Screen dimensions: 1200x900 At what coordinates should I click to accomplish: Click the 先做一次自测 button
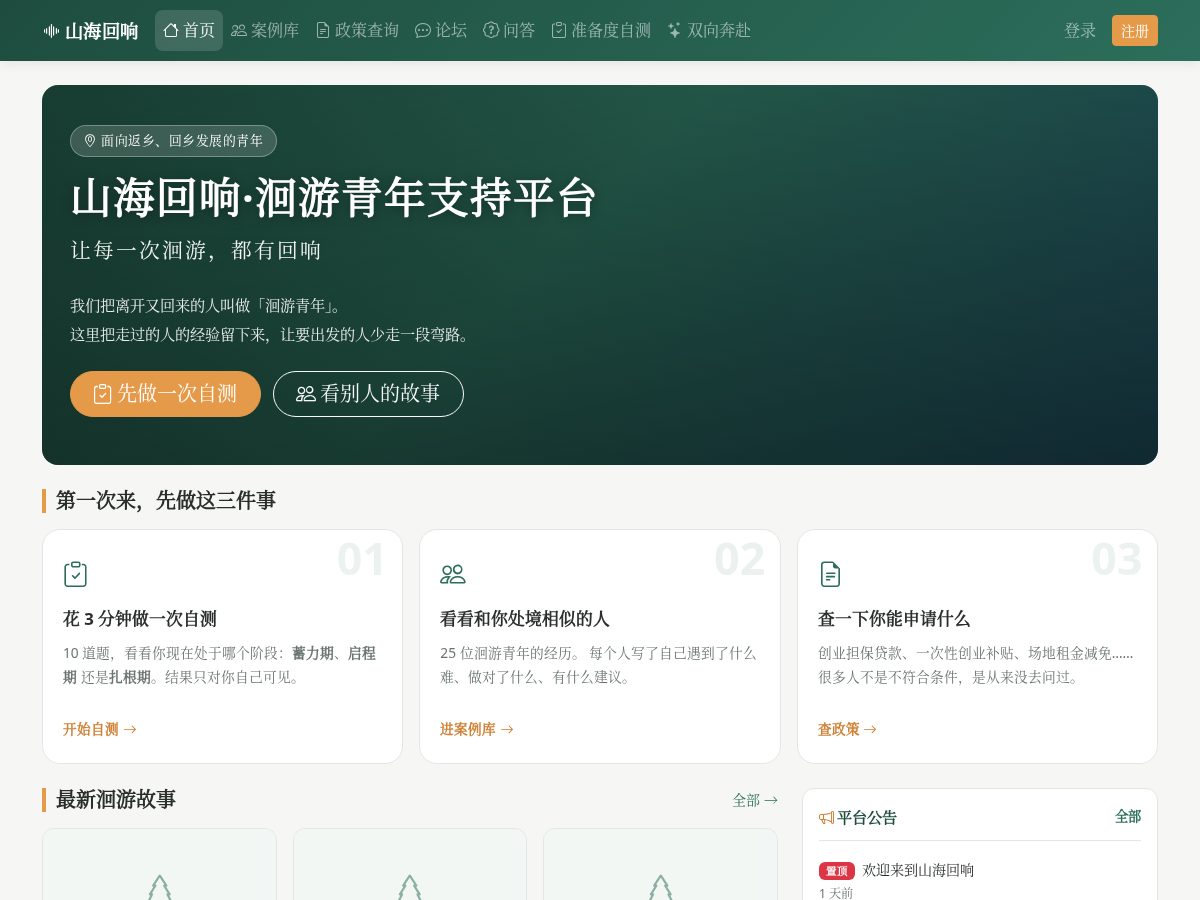click(x=165, y=394)
